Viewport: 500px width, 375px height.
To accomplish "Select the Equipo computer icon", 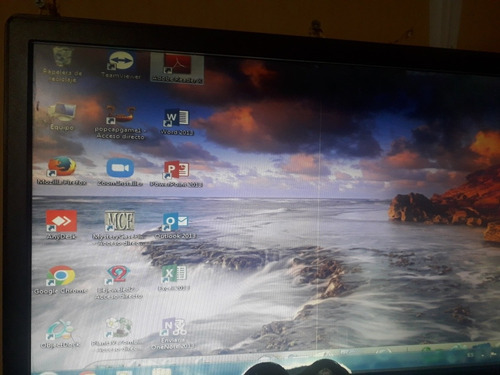I will 62,117.
